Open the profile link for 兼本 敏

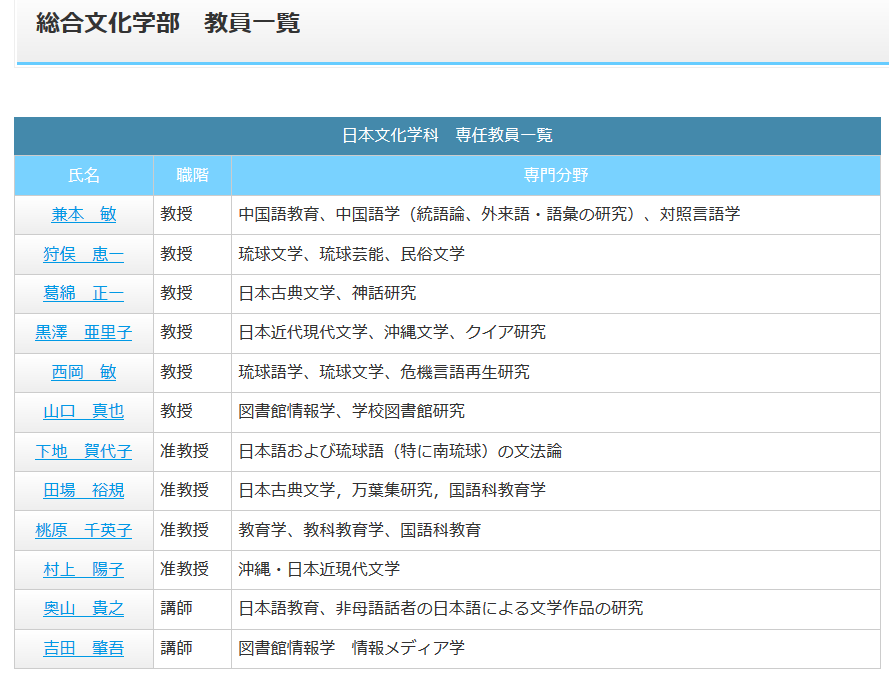click(84, 215)
